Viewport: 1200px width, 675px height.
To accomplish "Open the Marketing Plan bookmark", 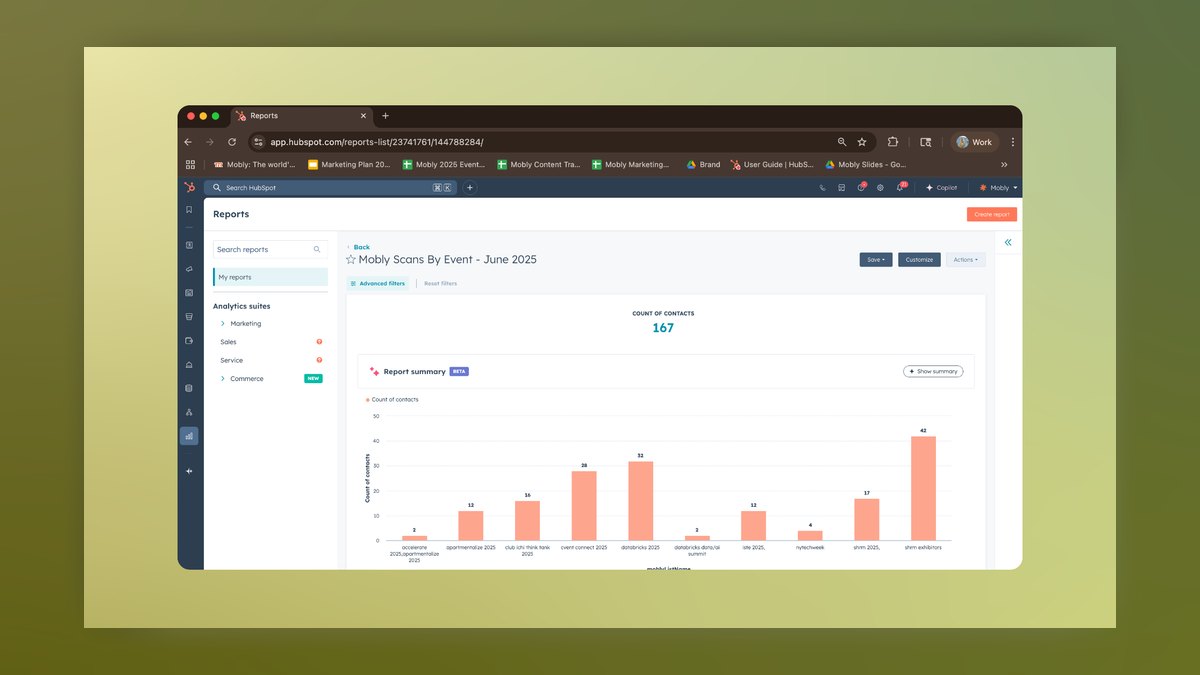I will pos(349,165).
